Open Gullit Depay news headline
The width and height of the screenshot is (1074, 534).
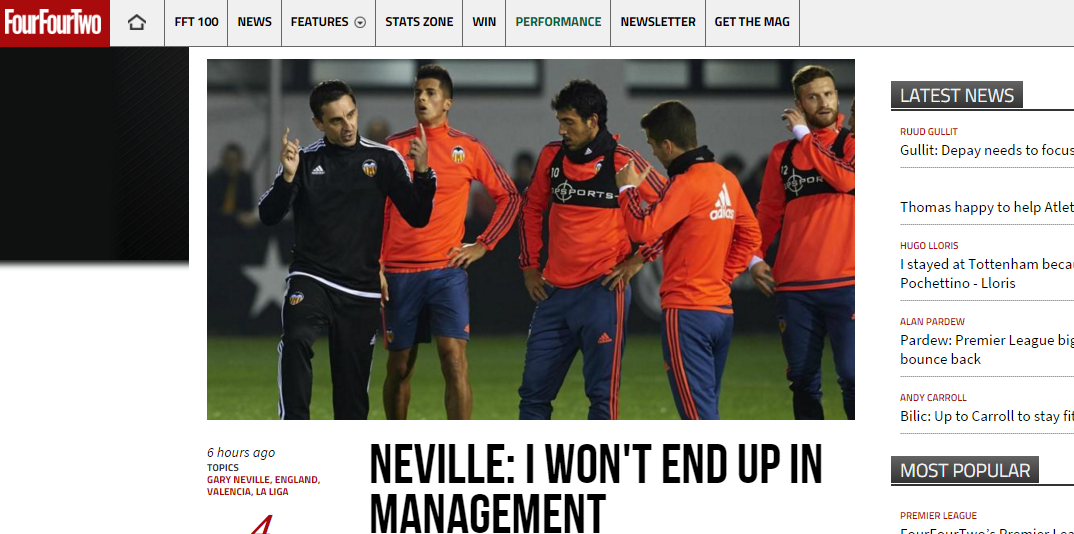[987, 151]
